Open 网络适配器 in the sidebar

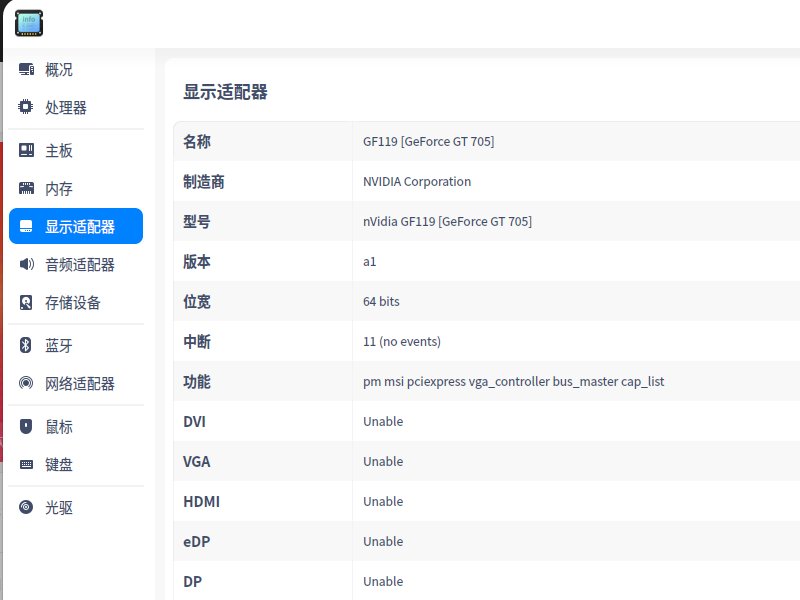click(x=76, y=383)
